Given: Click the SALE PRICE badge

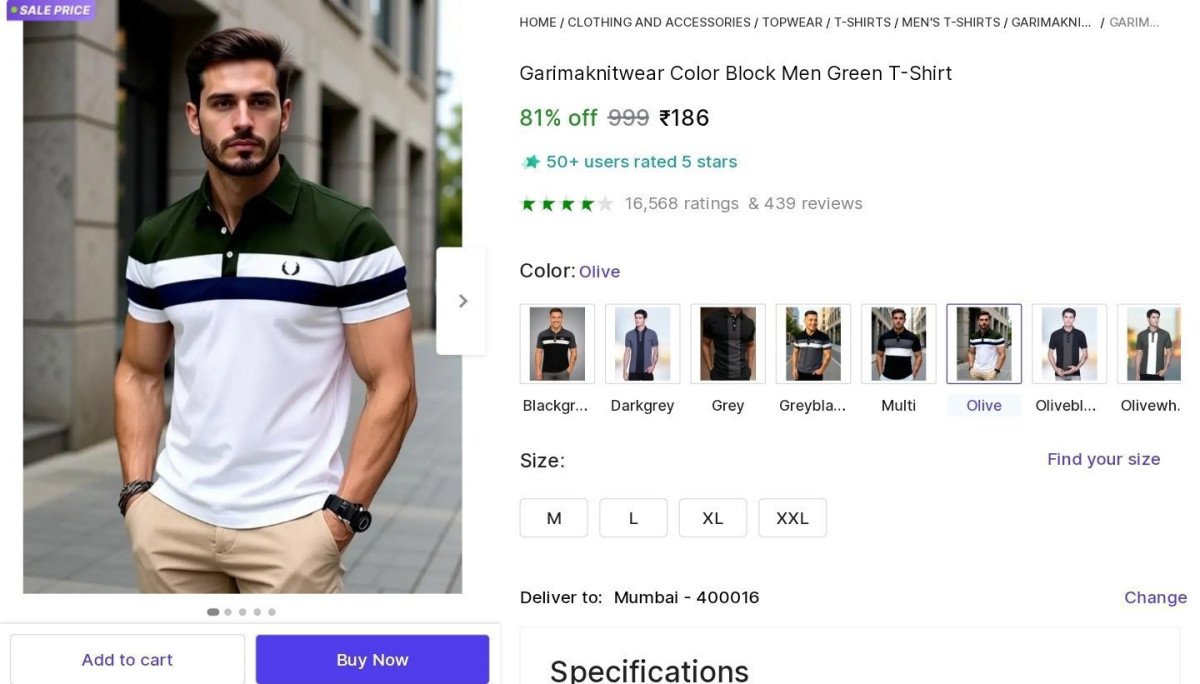Looking at the screenshot, I should 51,10.
